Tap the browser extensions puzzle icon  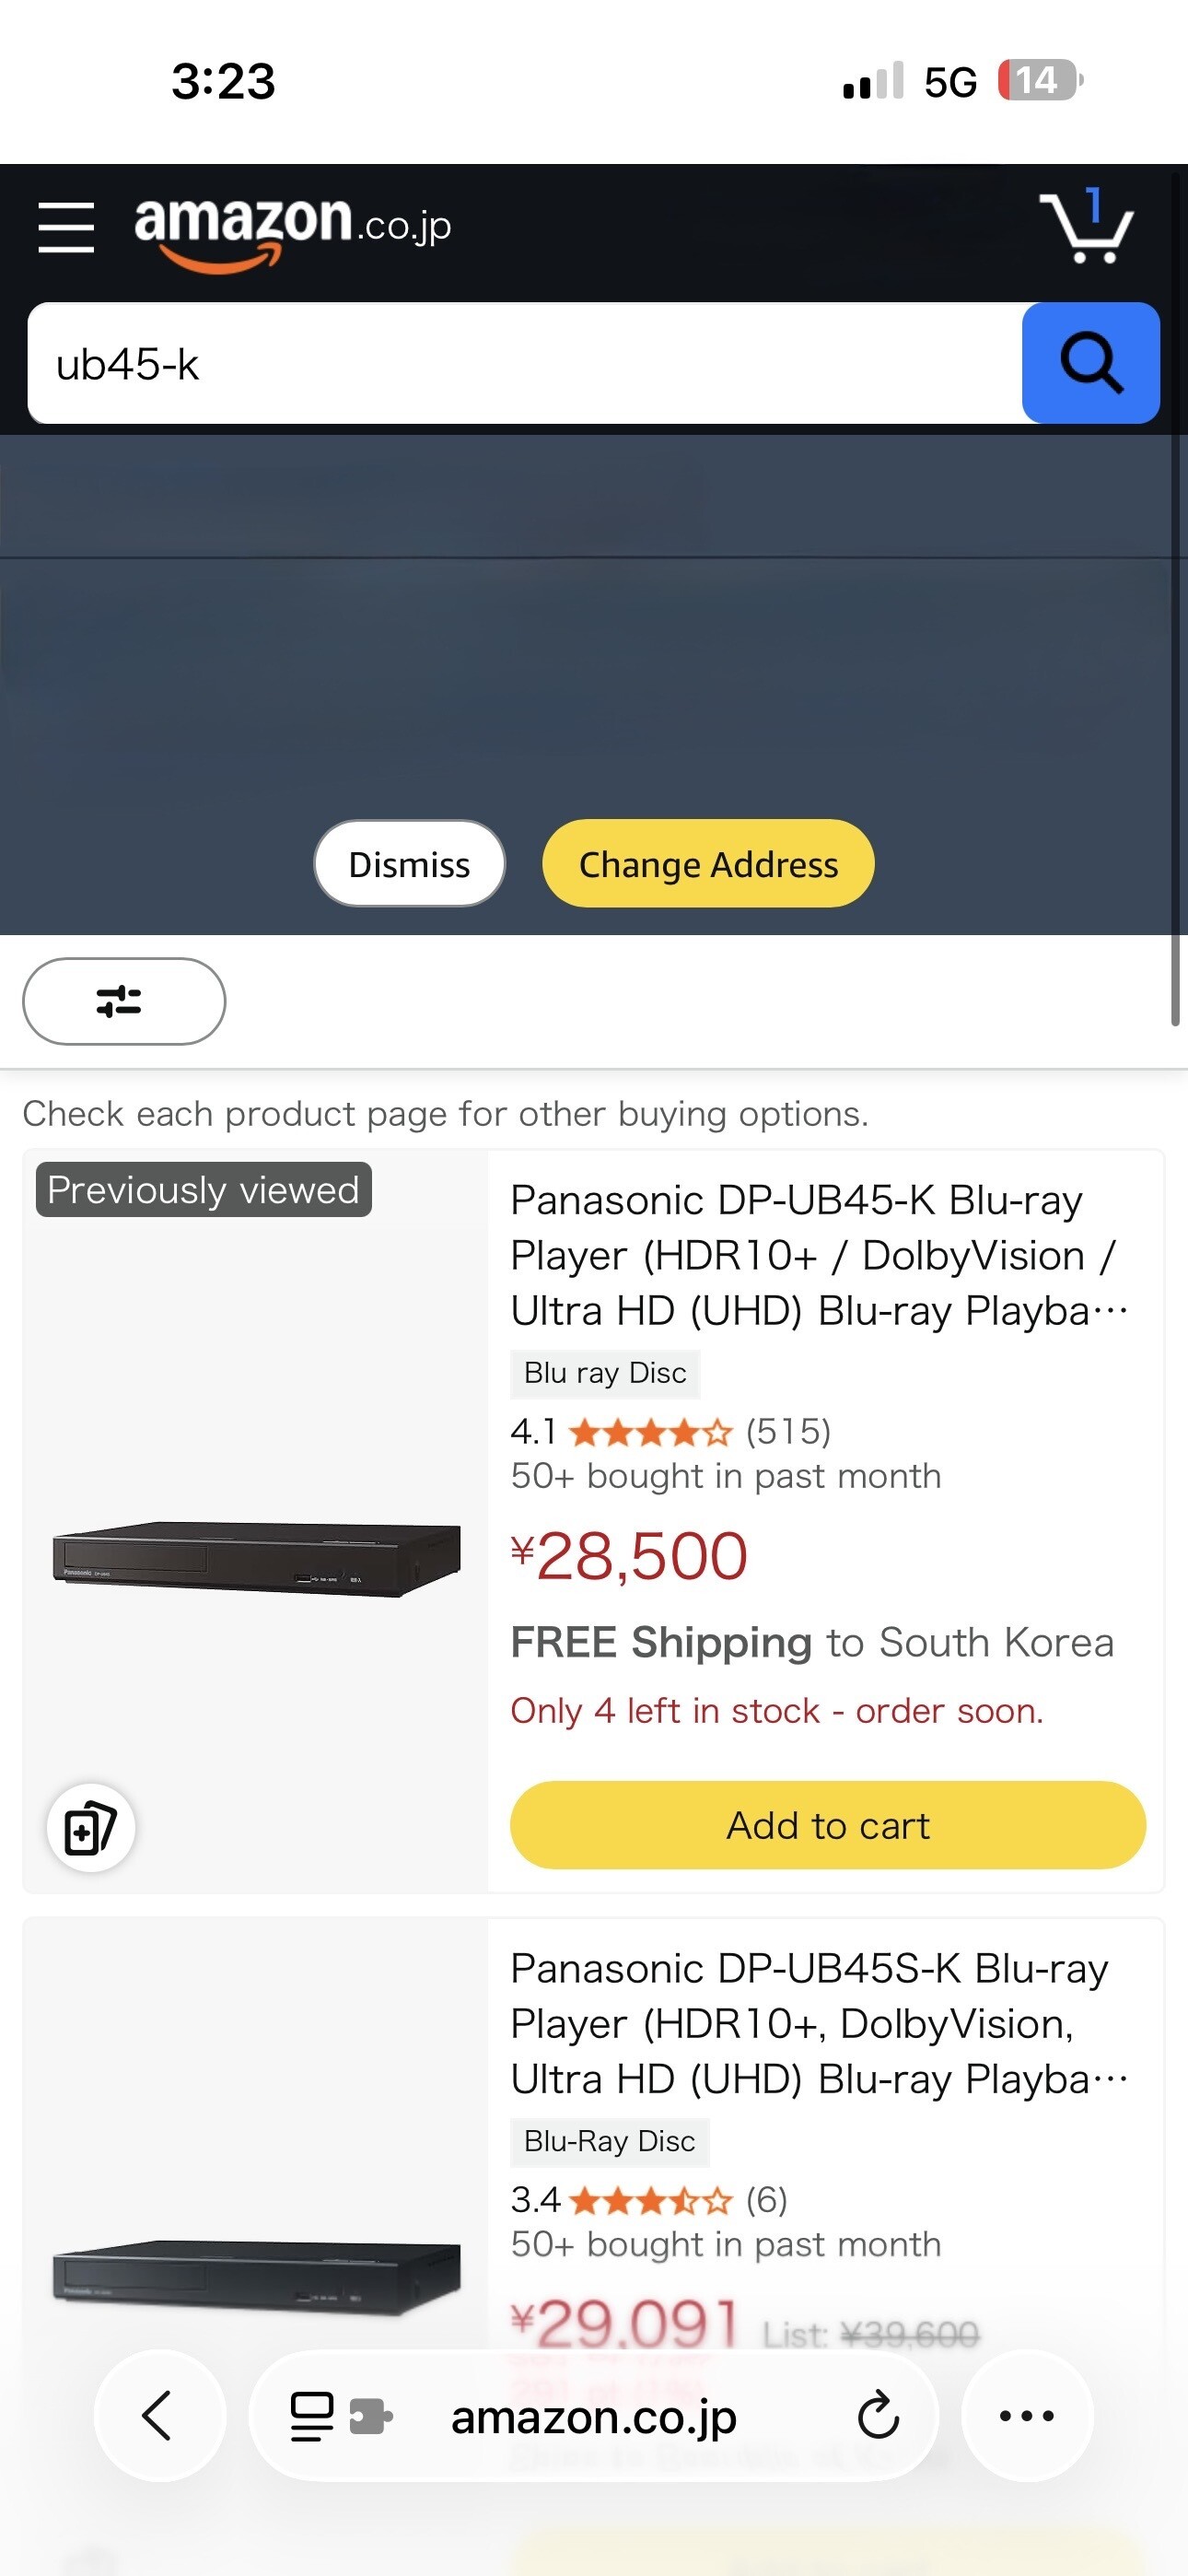[x=370, y=2416]
